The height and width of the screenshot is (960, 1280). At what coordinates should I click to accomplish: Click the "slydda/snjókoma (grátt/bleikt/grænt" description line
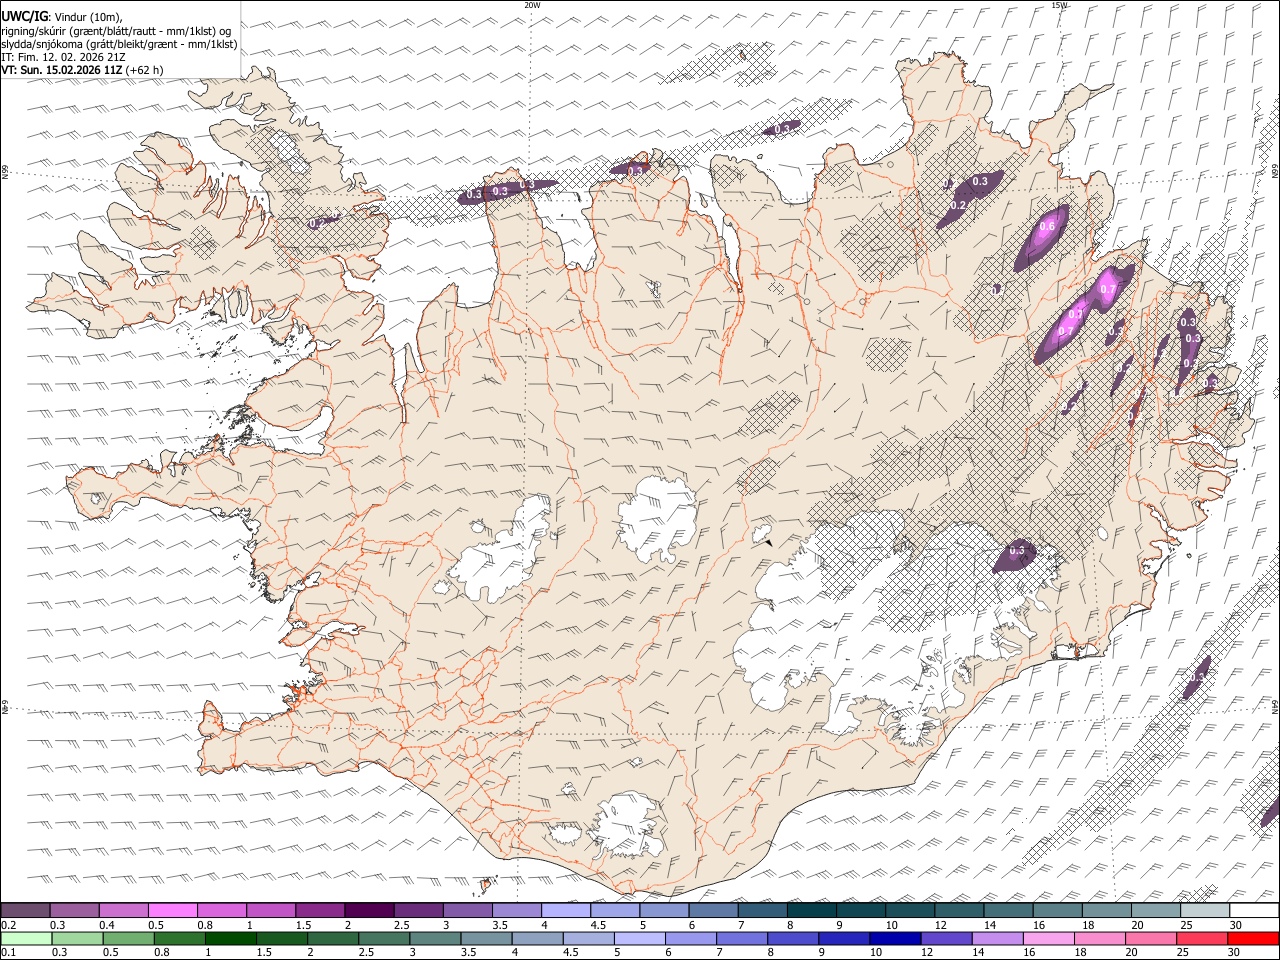coord(119,44)
